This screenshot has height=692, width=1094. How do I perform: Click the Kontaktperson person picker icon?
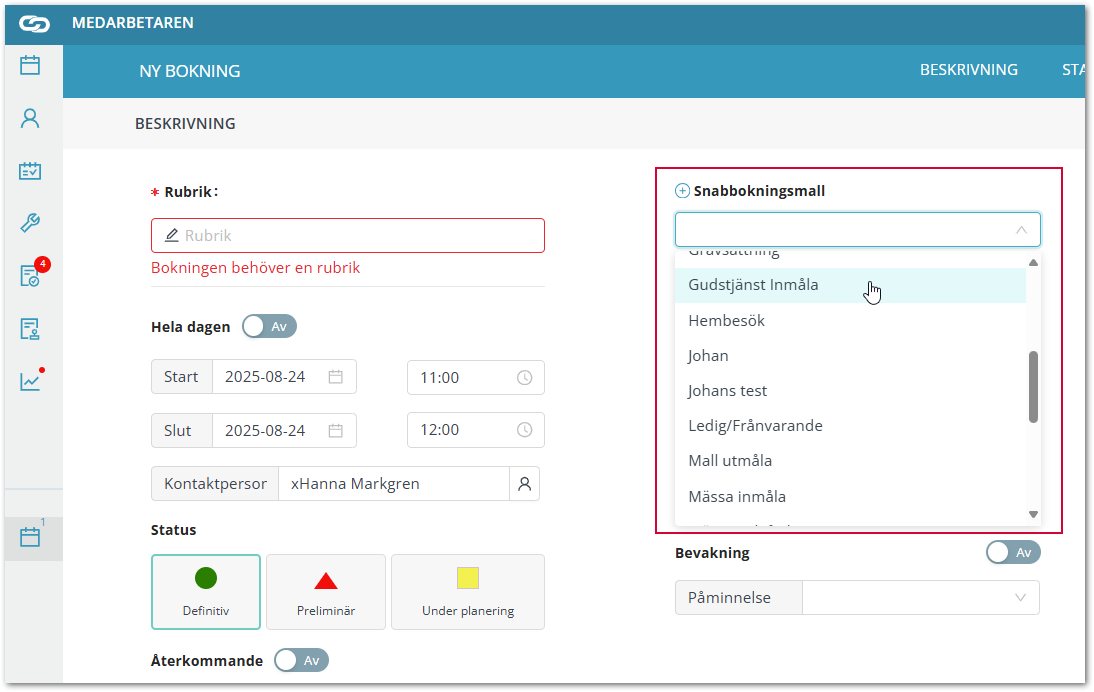pos(525,483)
